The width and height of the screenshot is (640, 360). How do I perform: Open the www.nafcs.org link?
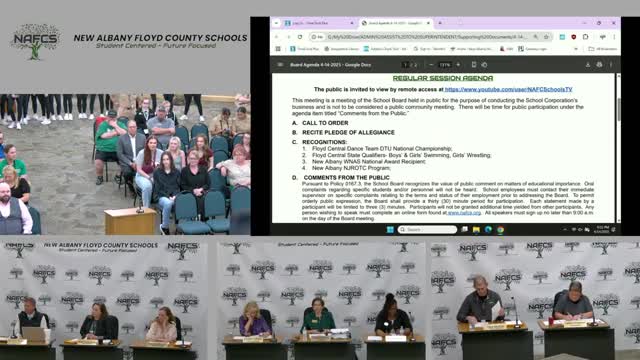pyautogui.click(x=464, y=213)
